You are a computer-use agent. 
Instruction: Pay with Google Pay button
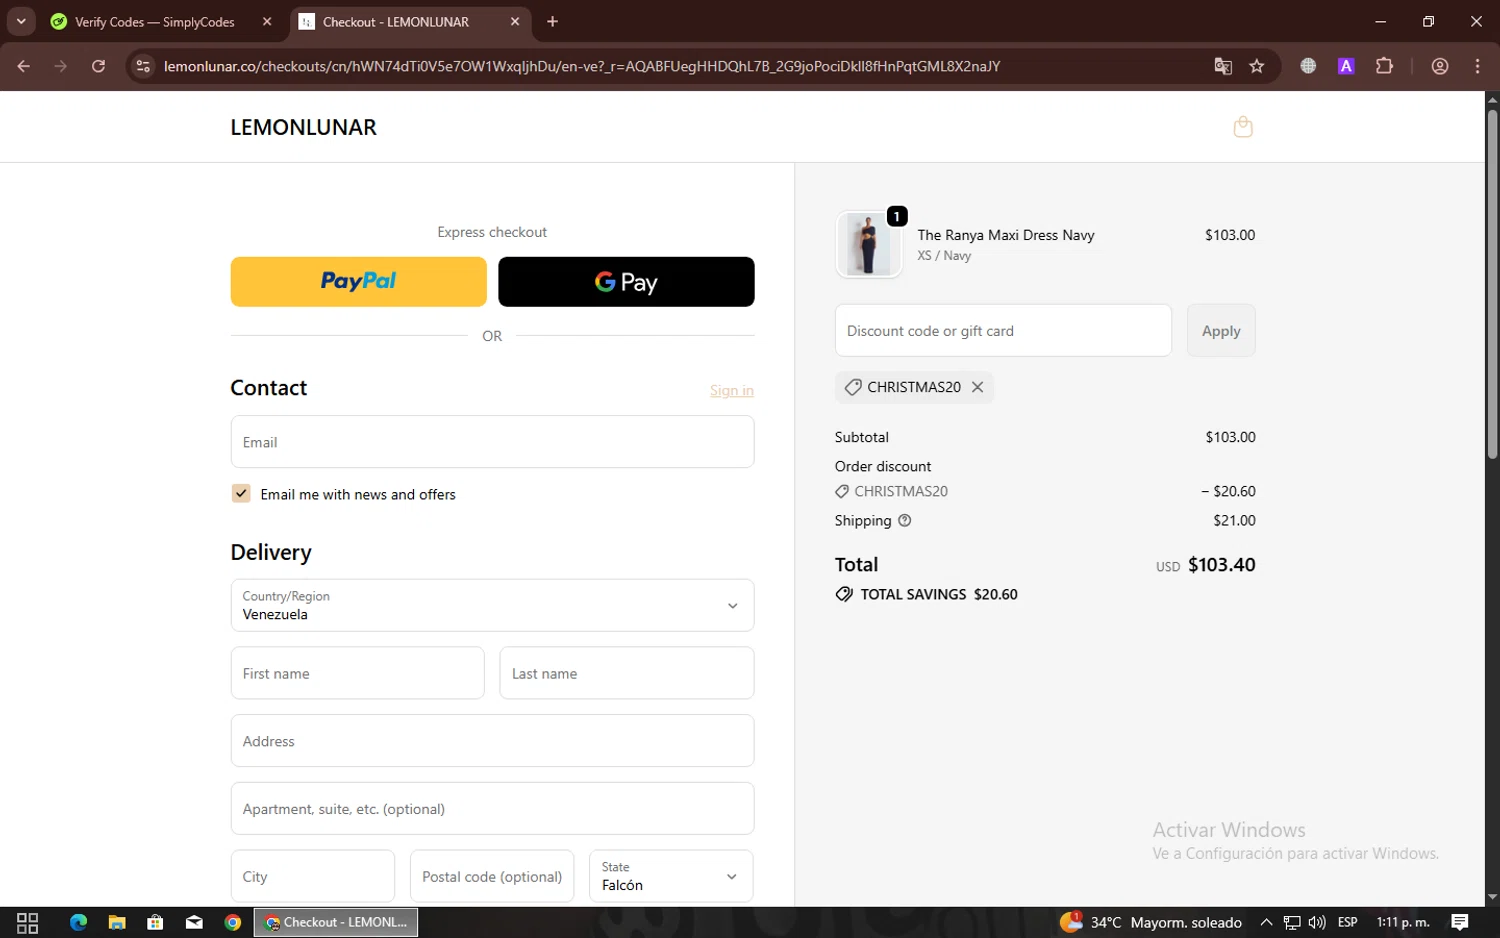pos(626,282)
